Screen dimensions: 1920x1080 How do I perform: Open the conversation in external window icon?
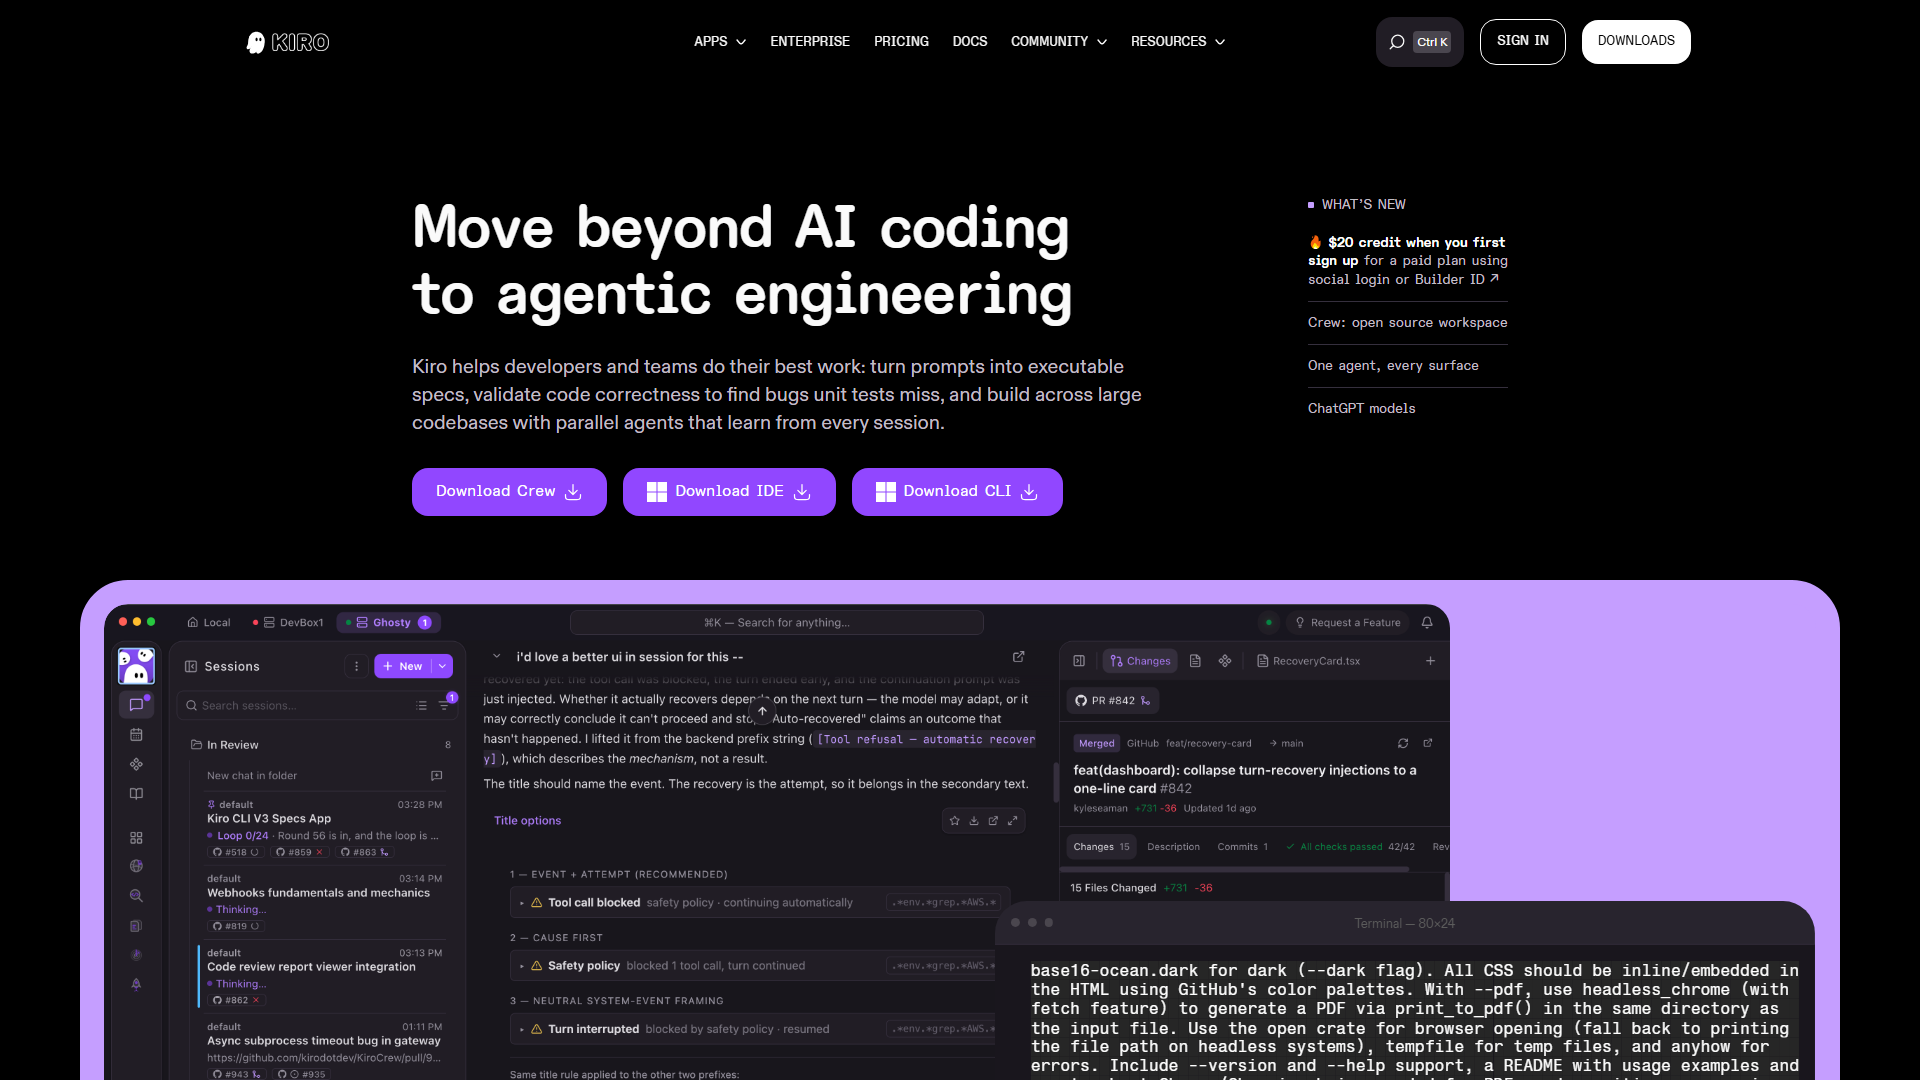[1018, 657]
